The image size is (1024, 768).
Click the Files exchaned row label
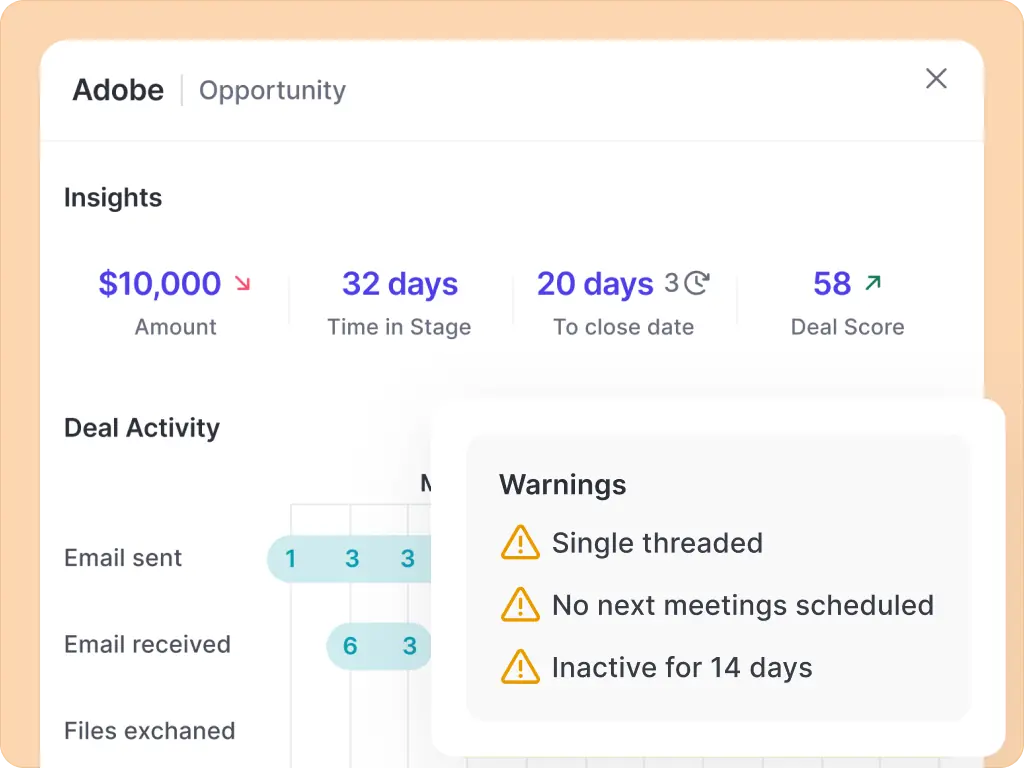point(150,731)
